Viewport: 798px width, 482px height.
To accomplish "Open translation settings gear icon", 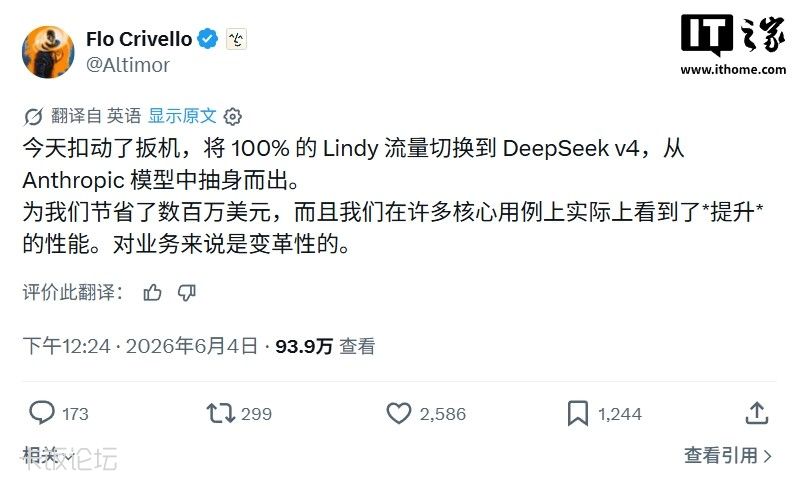I will point(233,117).
